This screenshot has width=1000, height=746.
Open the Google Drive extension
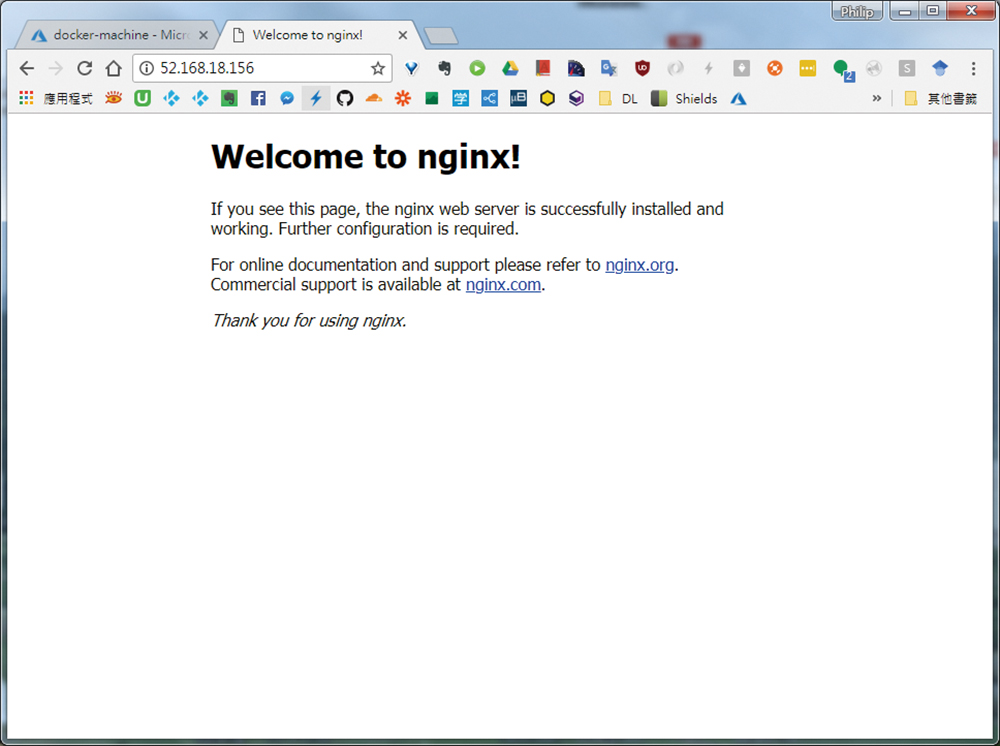pos(510,68)
